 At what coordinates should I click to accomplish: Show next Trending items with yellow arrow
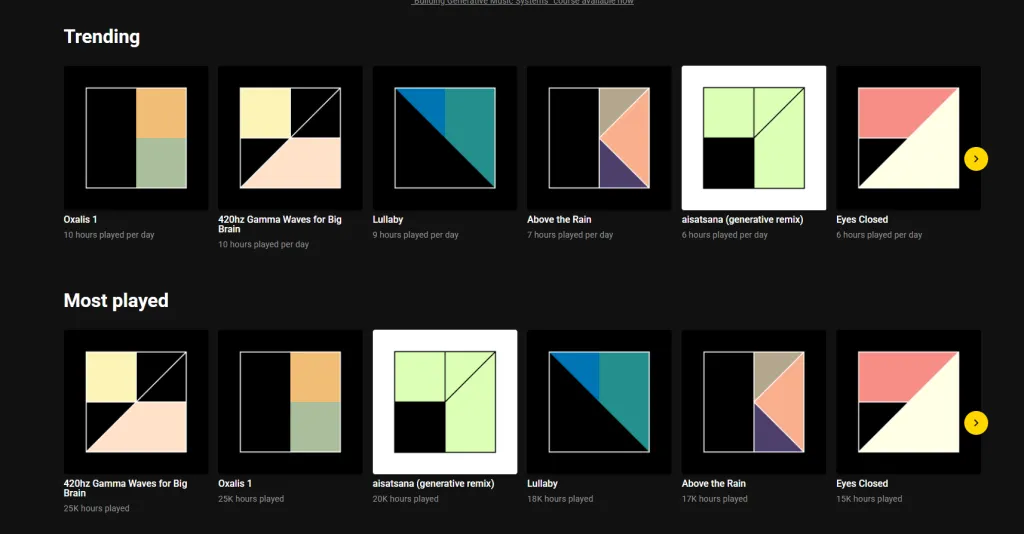976,159
